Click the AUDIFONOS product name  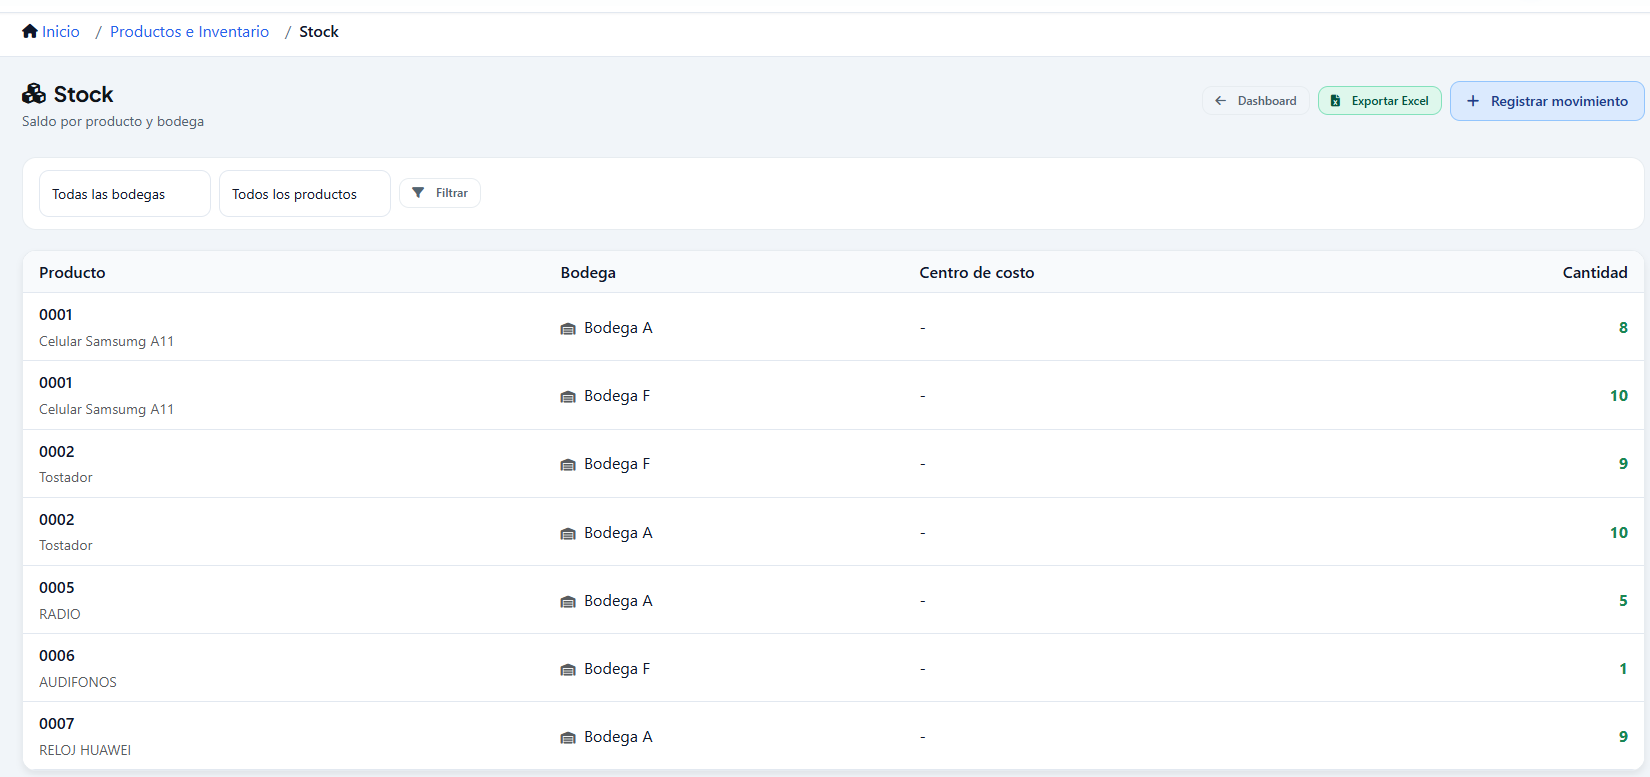pyautogui.click(x=78, y=682)
